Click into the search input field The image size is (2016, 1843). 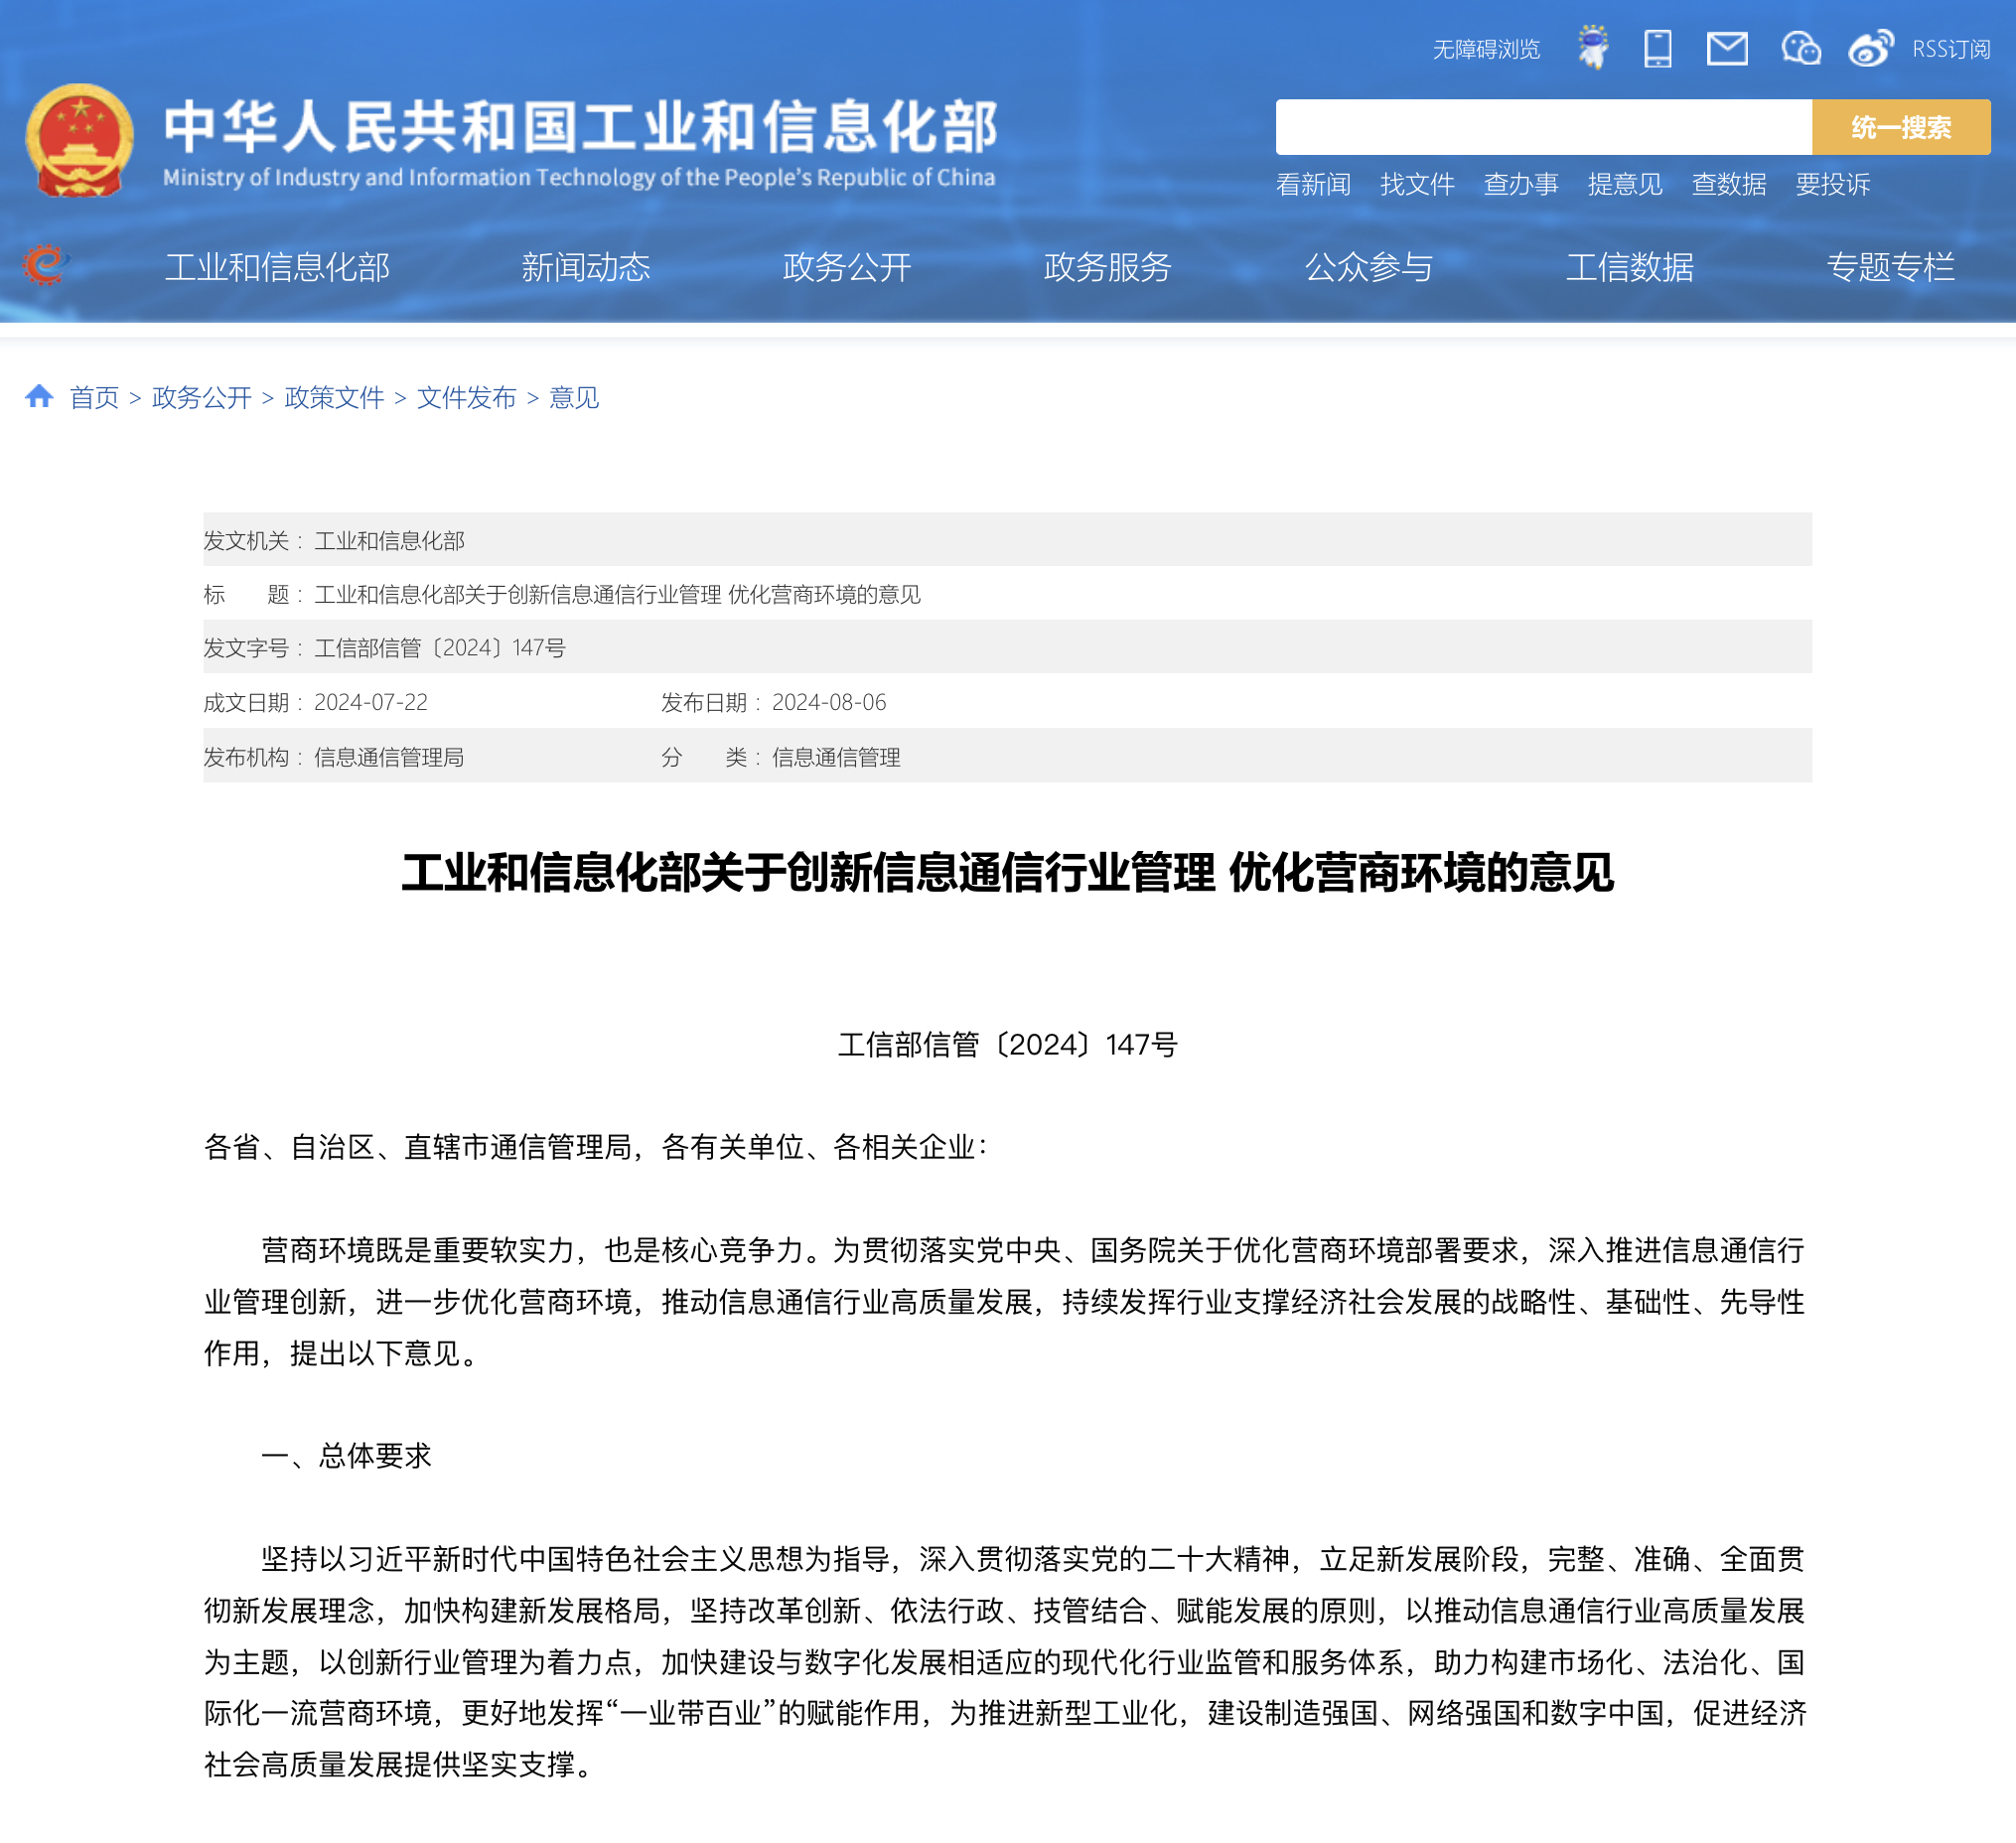tap(1542, 127)
